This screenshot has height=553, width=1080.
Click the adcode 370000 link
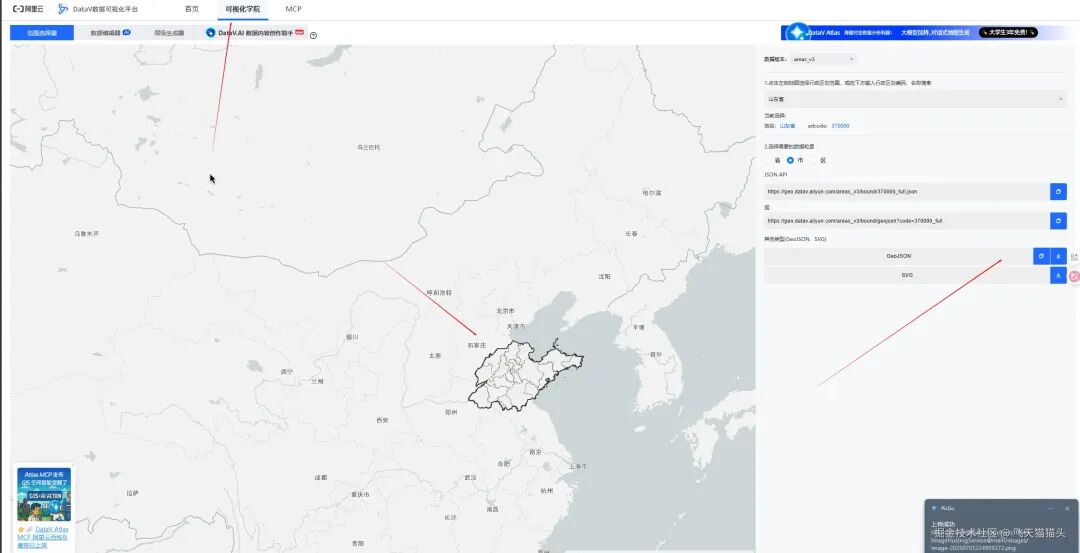tap(840, 126)
